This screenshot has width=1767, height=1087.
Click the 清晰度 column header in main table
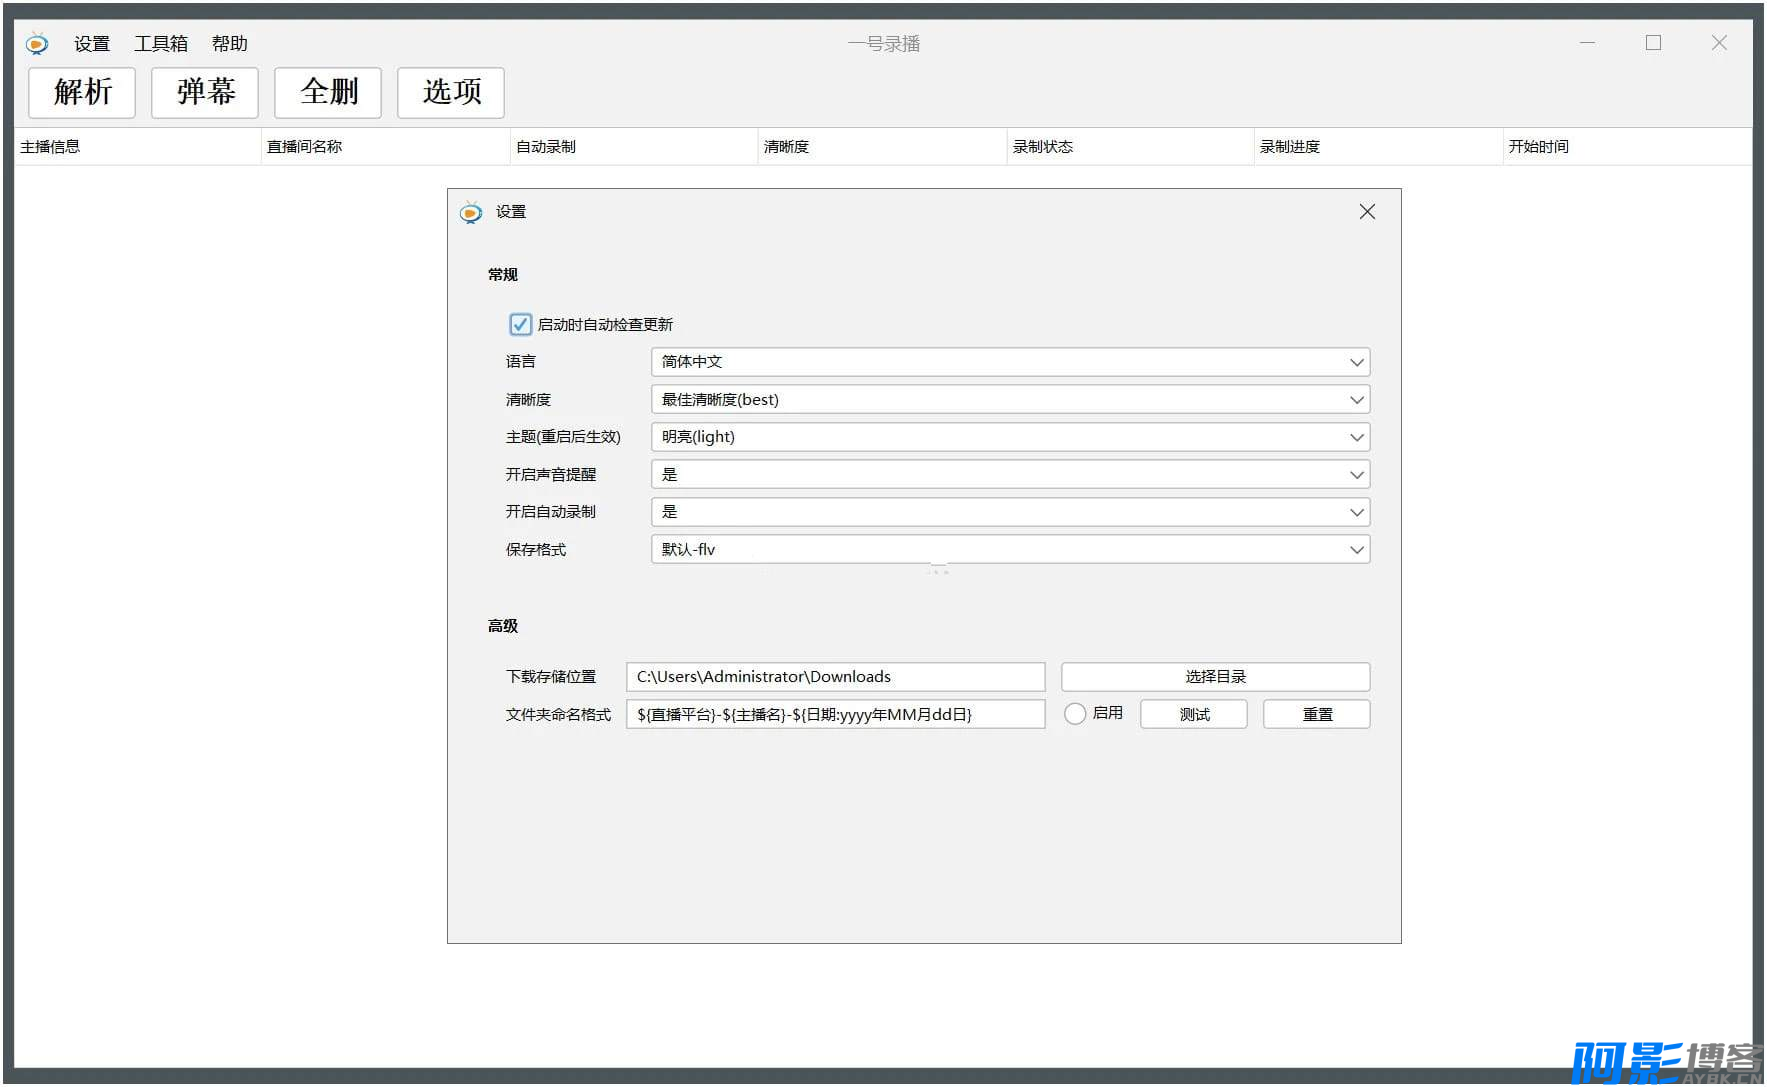point(882,147)
